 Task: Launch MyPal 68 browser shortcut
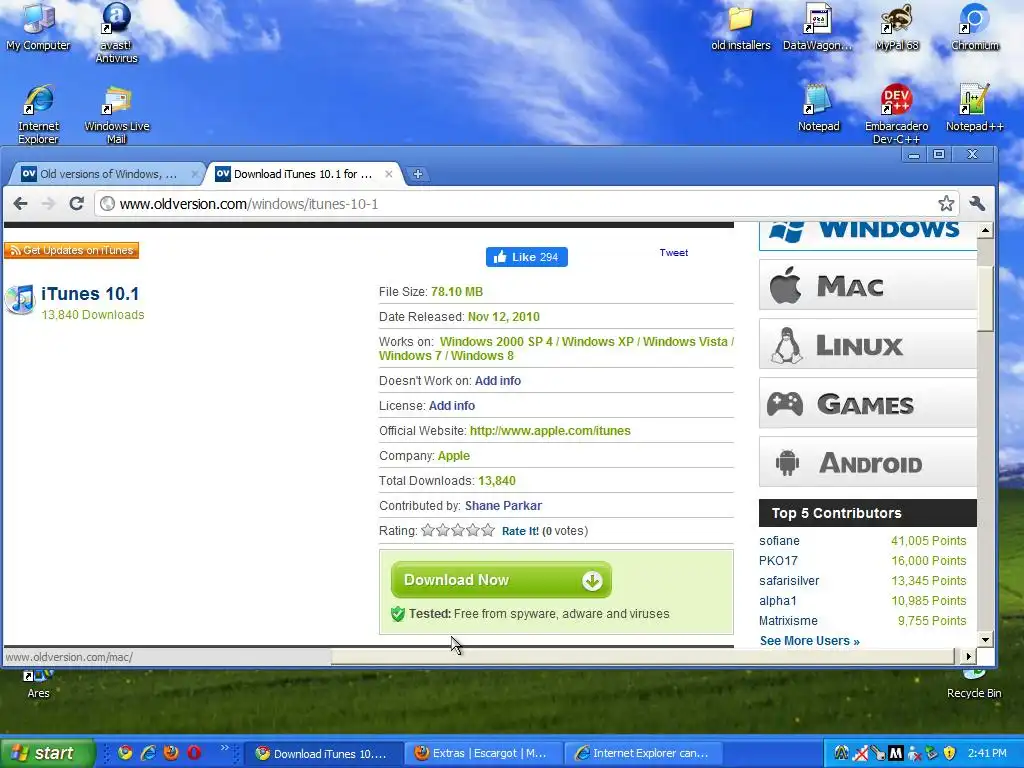tap(897, 27)
